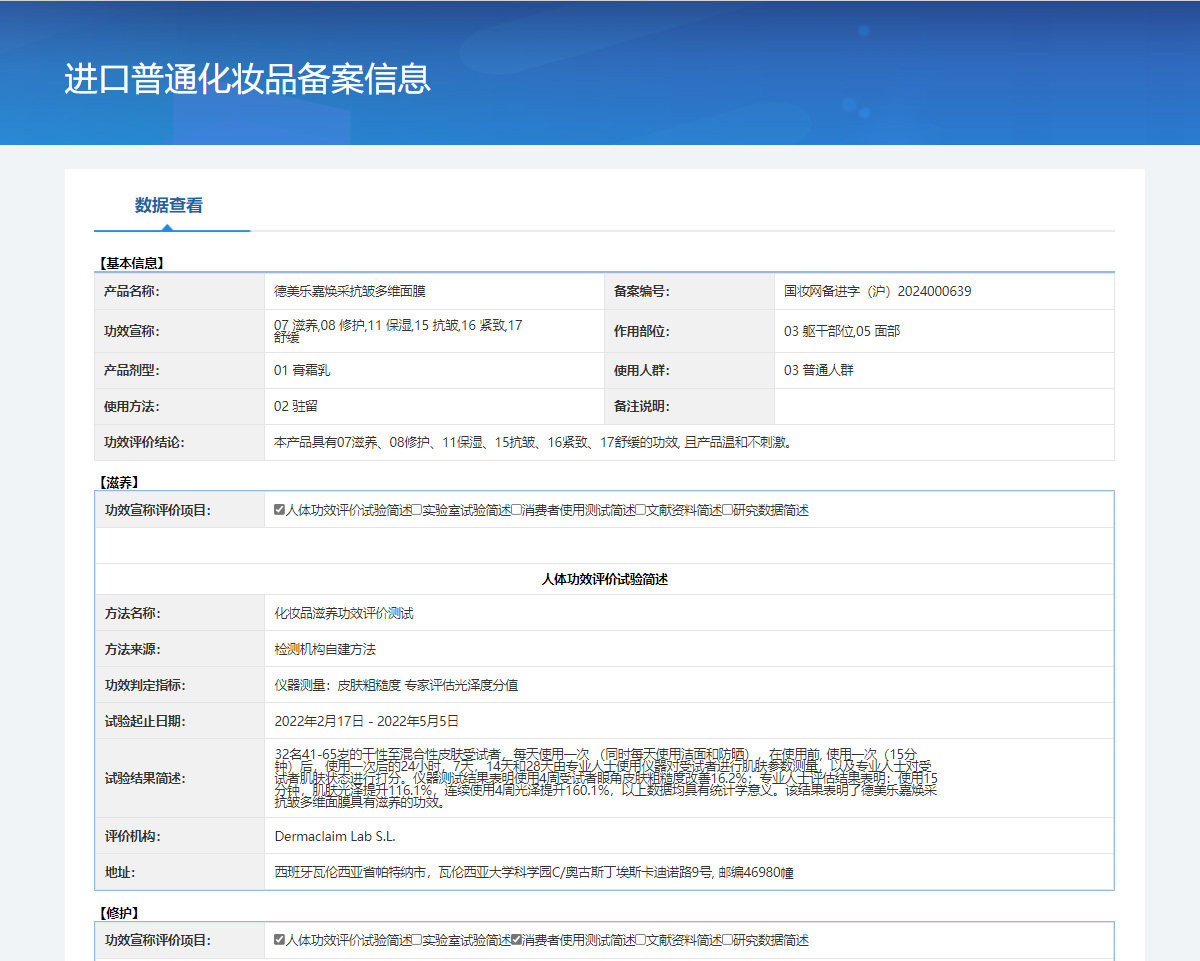Uncheck 人体功效评价试验简述 in the 滋养 section
Screen dimensions: 1200x961
pyautogui.click(x=280, y=510)
